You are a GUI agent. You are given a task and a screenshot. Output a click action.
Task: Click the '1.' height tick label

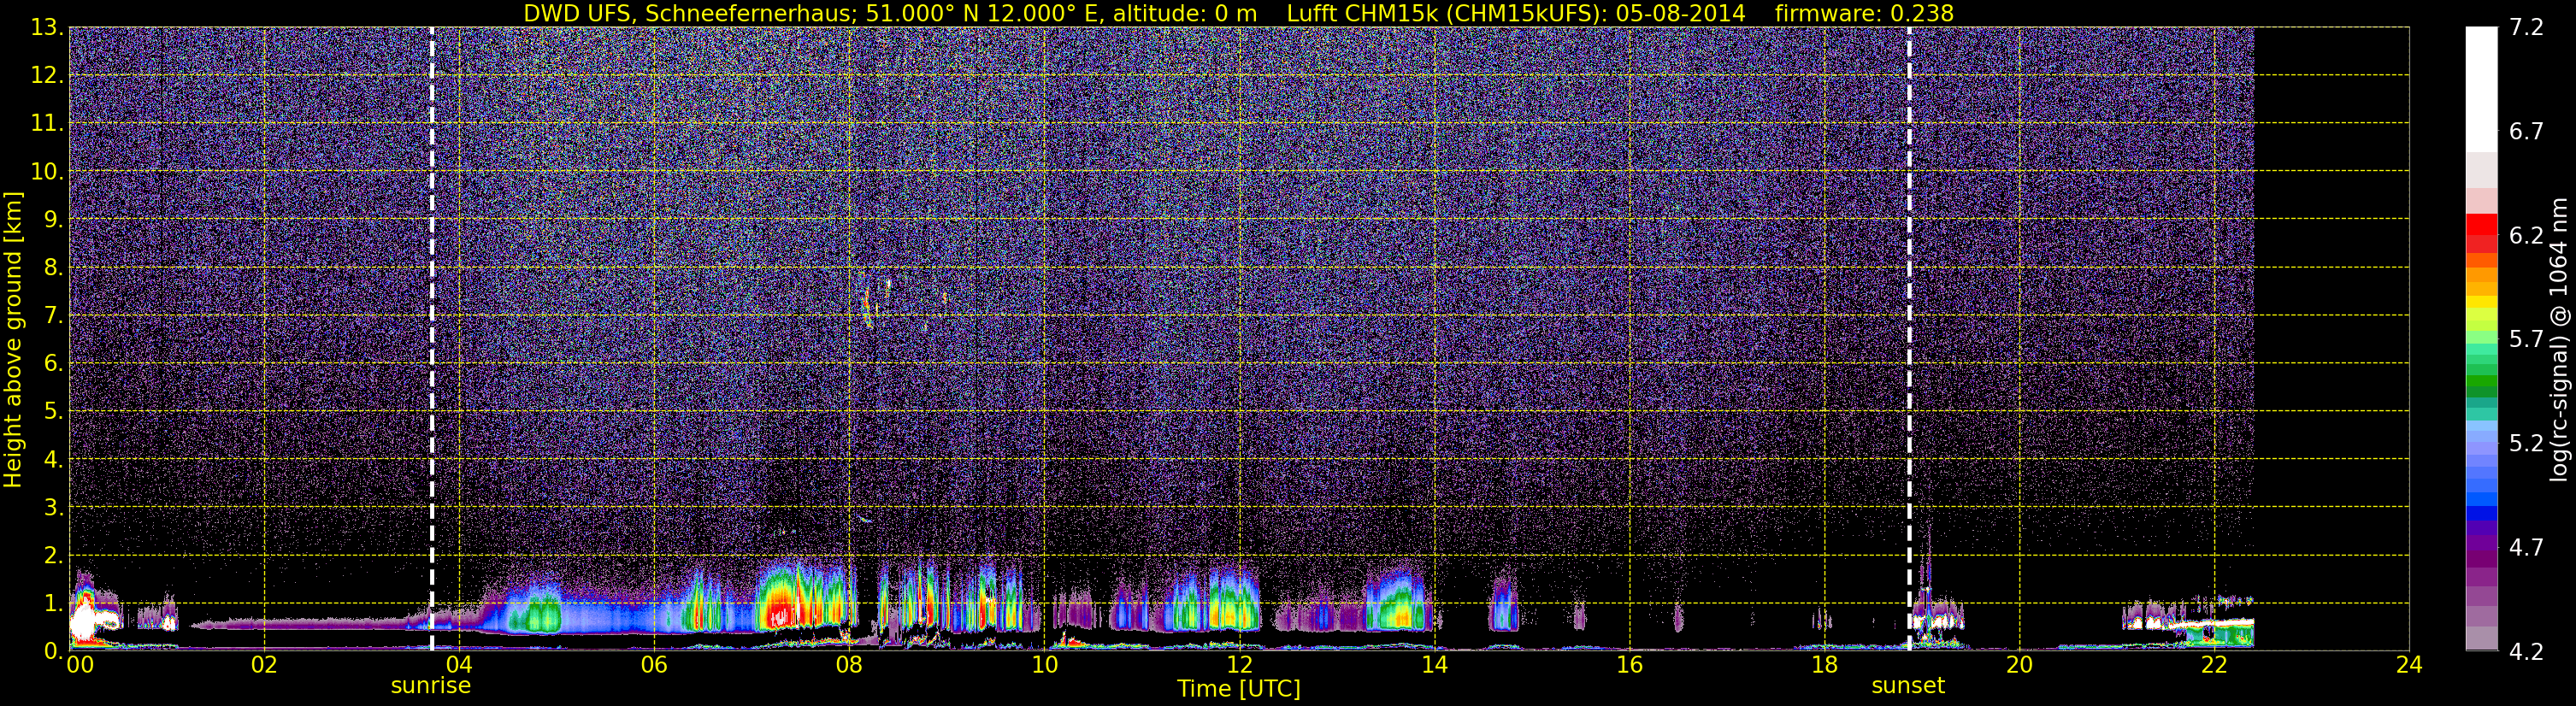53,603
